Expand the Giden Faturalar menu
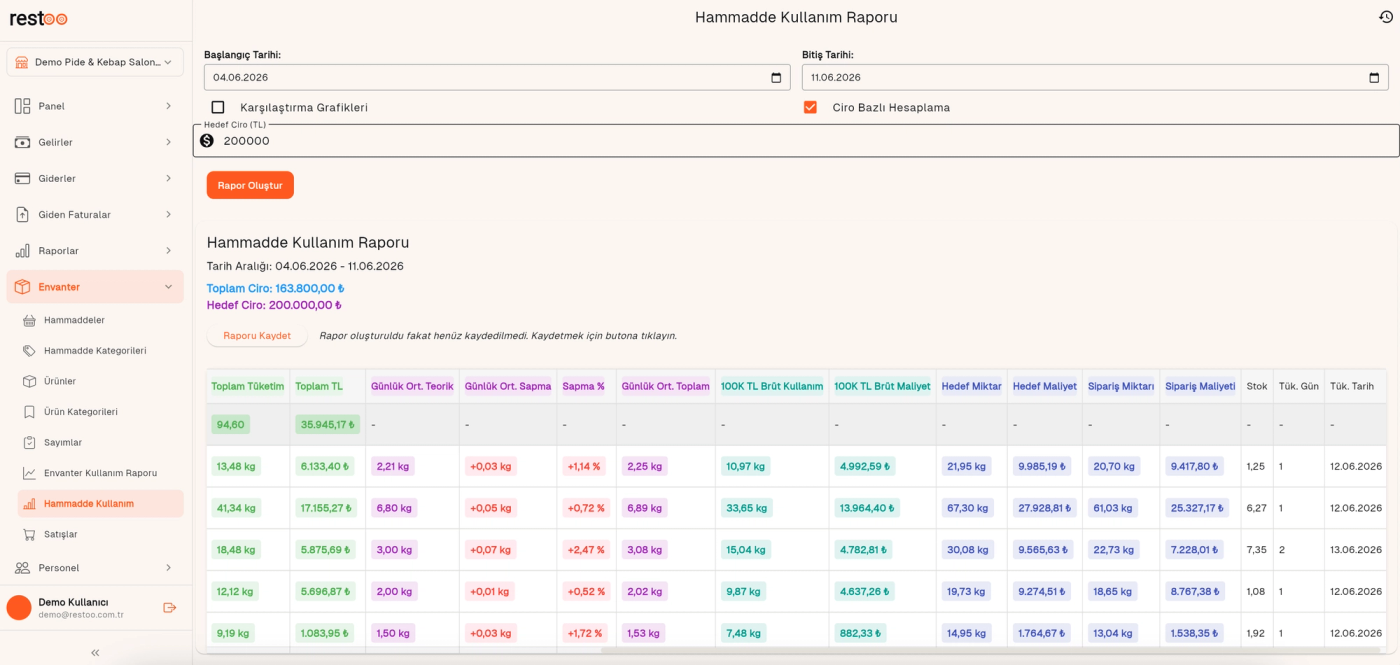The width and height of the screenshot is (1400, 665). [95, 214]
